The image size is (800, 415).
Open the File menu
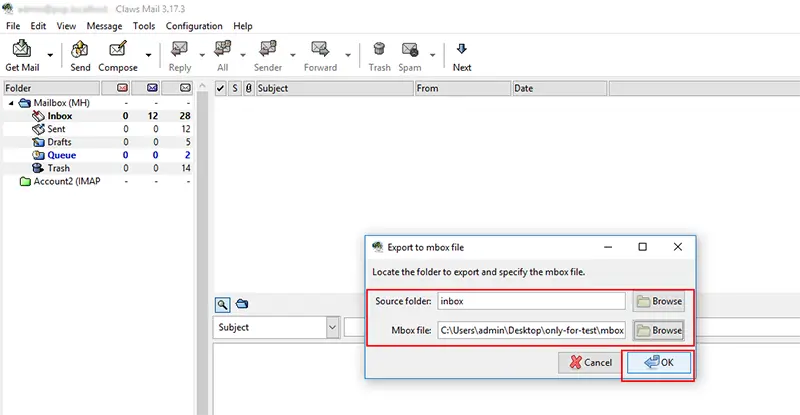pos(13,26)
